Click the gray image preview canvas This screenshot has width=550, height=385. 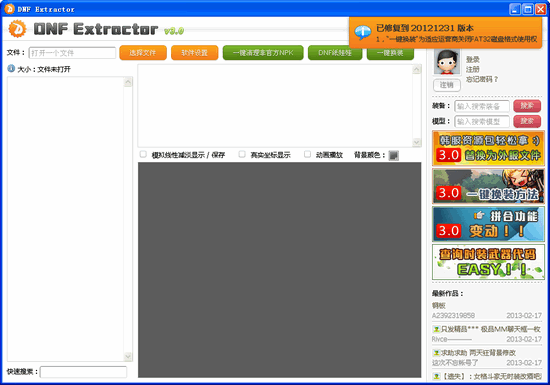pyautogui.click(x=280, y=270)
